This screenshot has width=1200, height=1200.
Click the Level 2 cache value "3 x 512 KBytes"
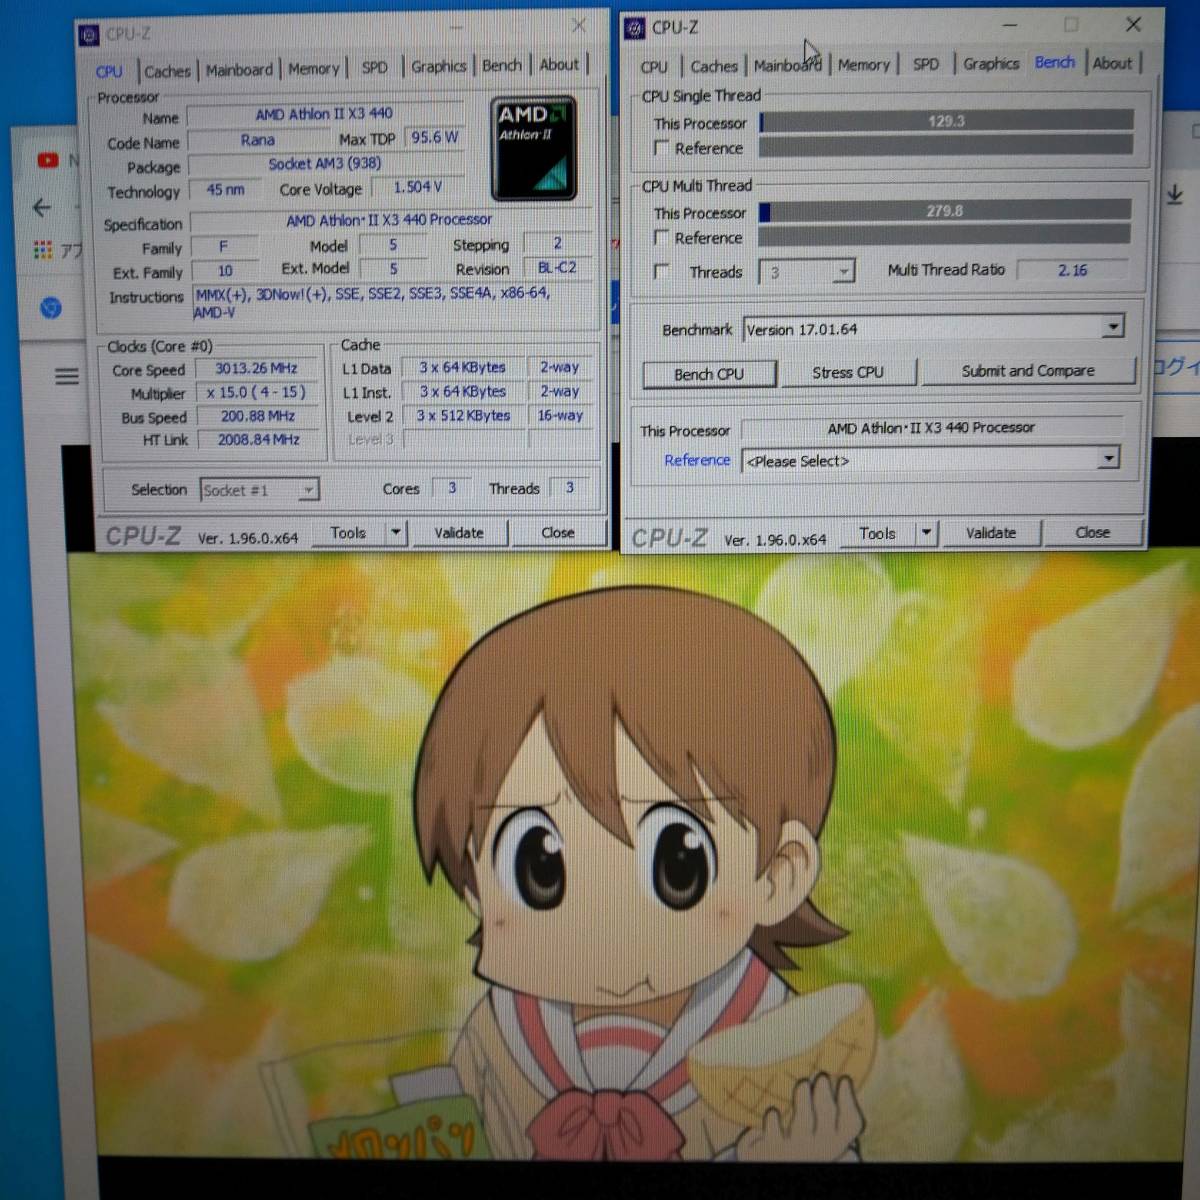coord(463,416)
